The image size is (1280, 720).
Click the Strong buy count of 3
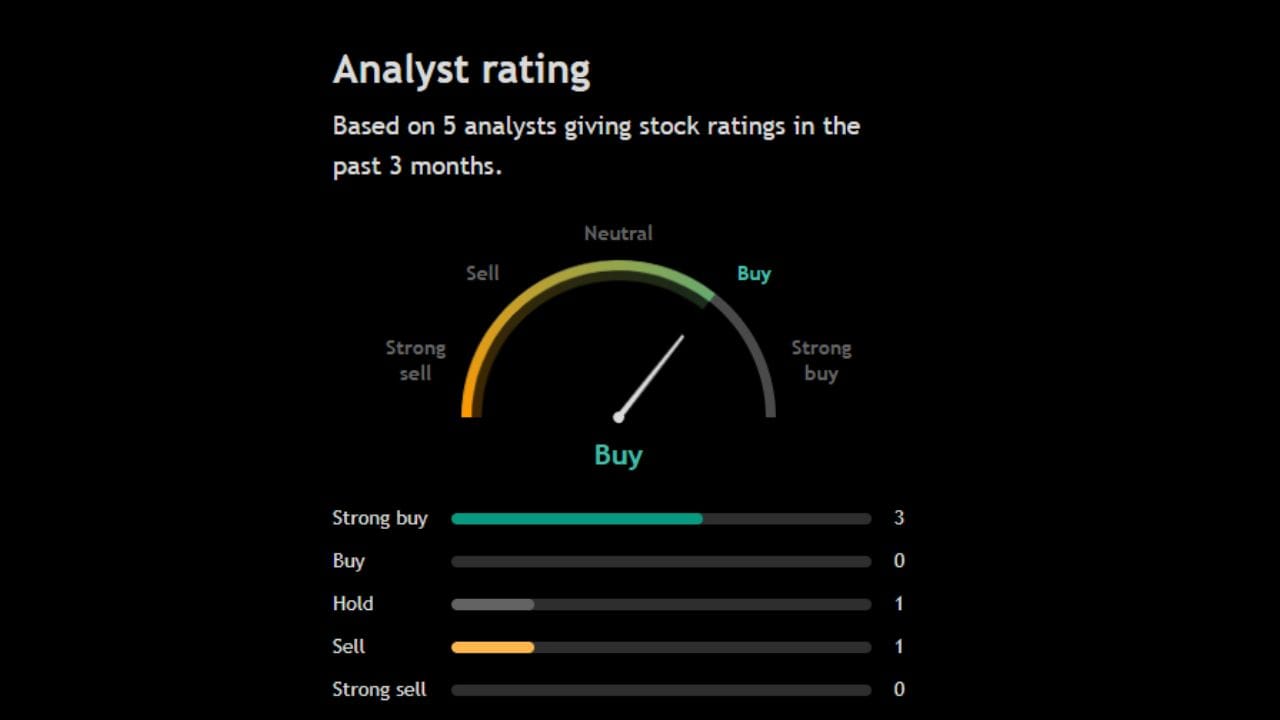(899, 518)
